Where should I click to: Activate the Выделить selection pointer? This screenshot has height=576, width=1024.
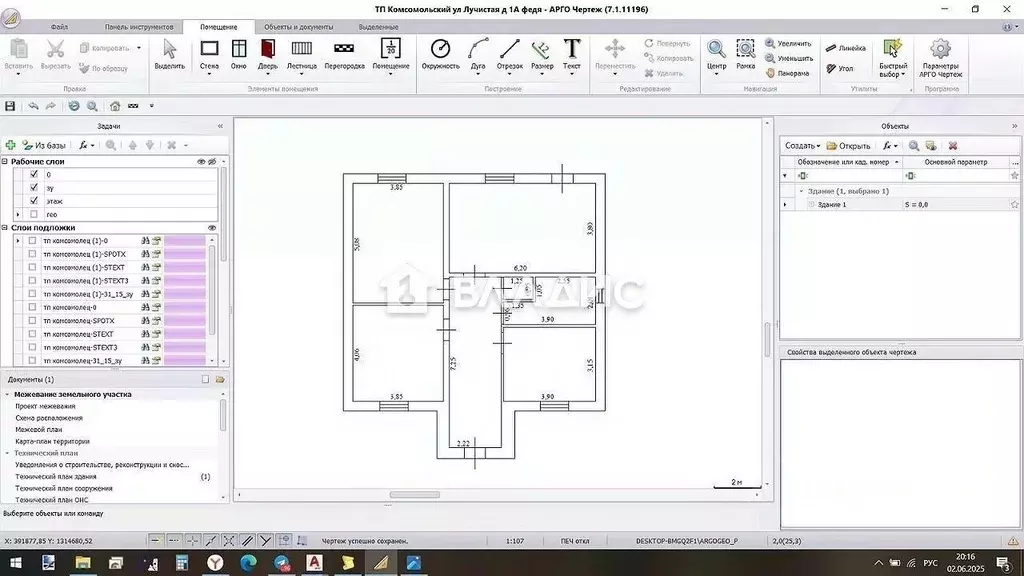tap(169, 54)
